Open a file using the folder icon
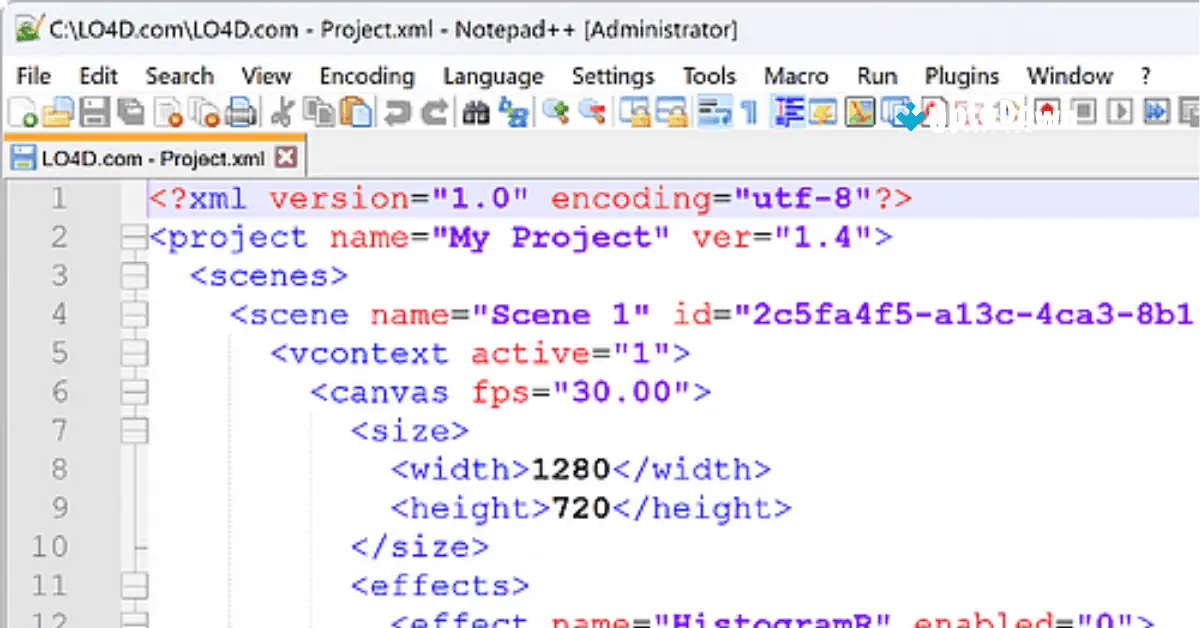The image size is (1200, 628). (57, 112)
